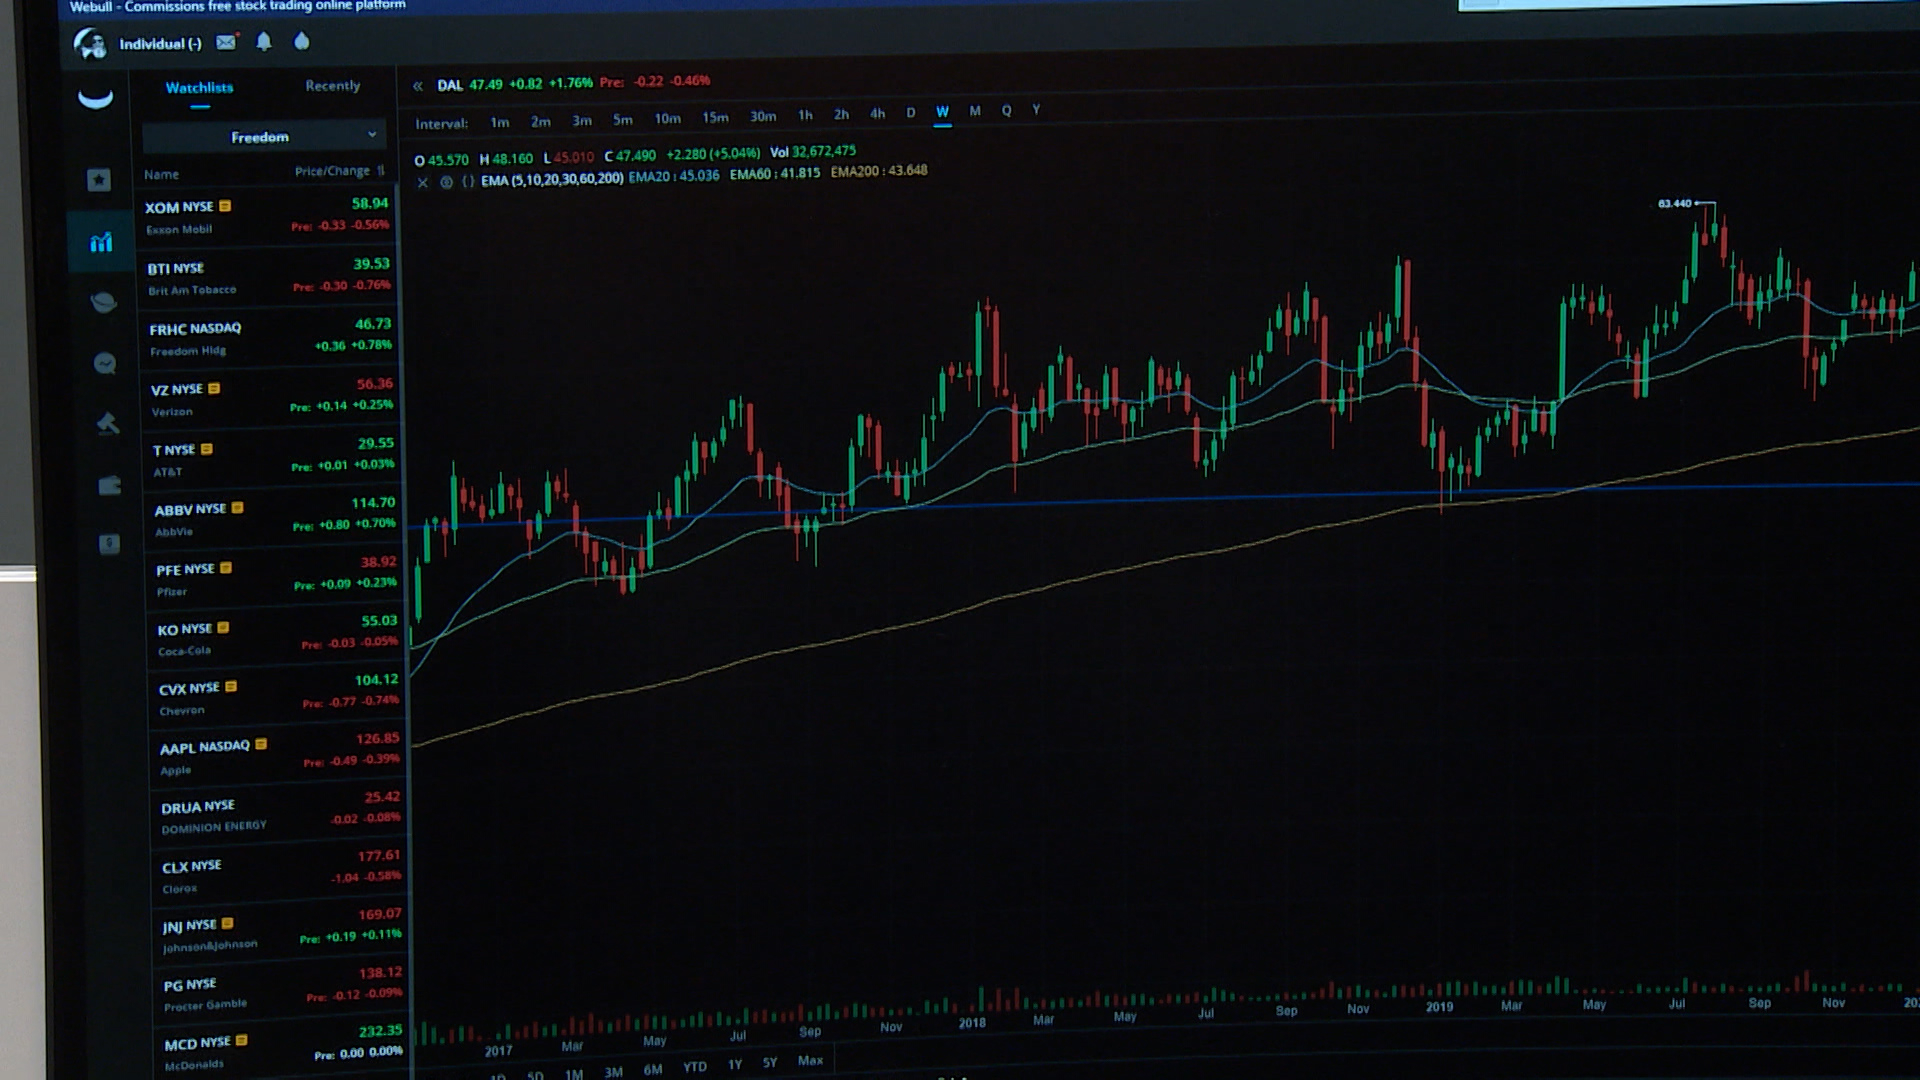Open the FRHC Freedom Hldg row
Viewport: 1920px width, 1080px height.
point(270,338)
